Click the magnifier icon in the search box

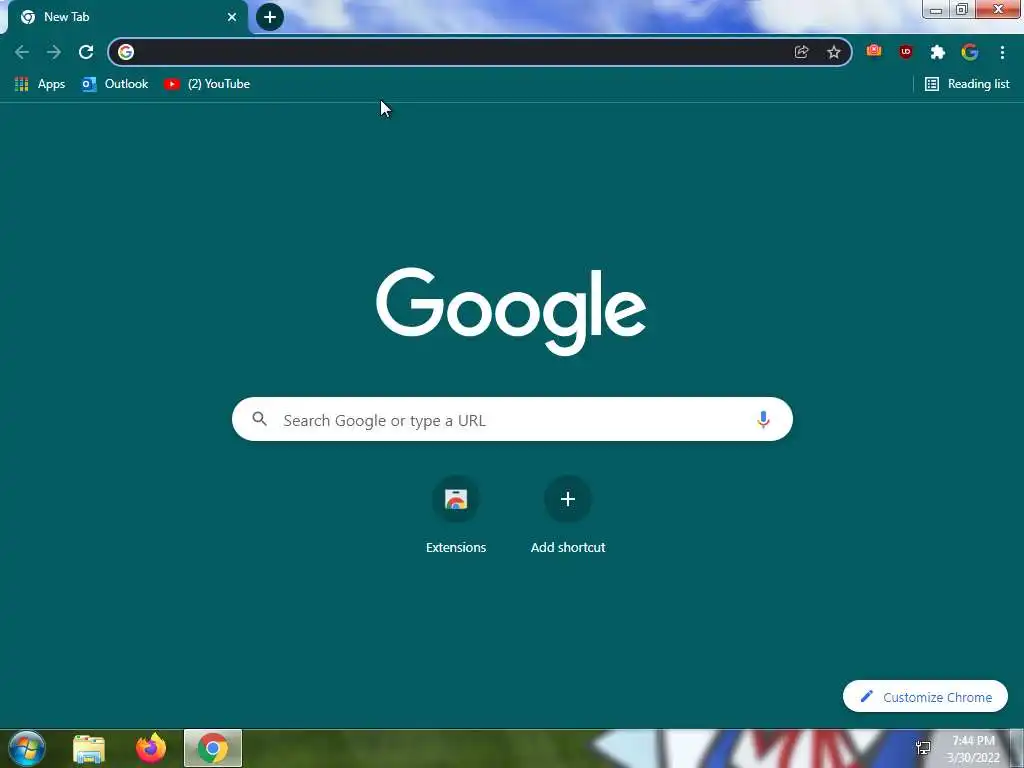point(259,419)
